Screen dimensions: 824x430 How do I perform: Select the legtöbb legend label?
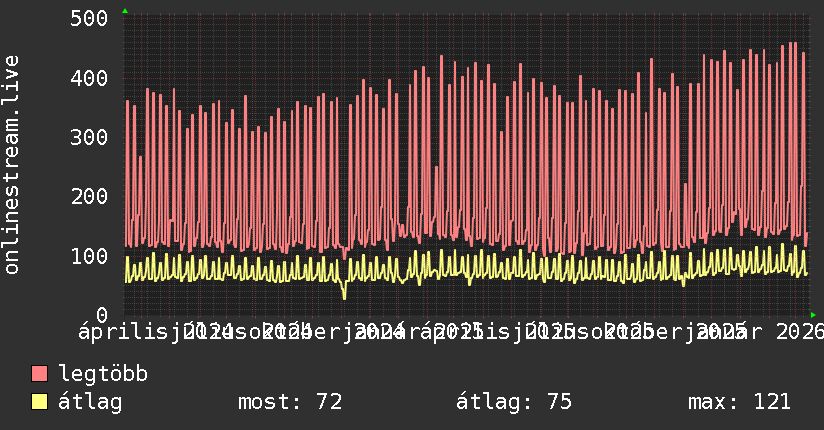103,373
